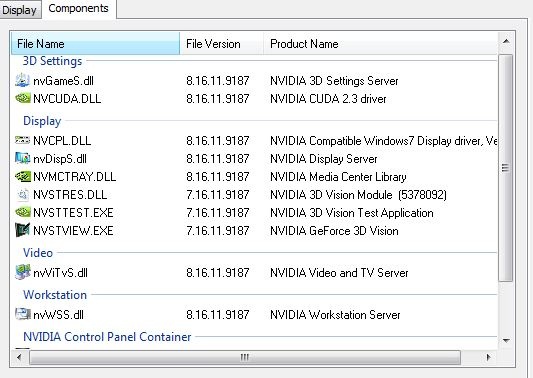Select the NVIDIA Workstation Server row
The height and width of the screenshot is (378, 533).
pyautogui.click(x=254, y=314)
